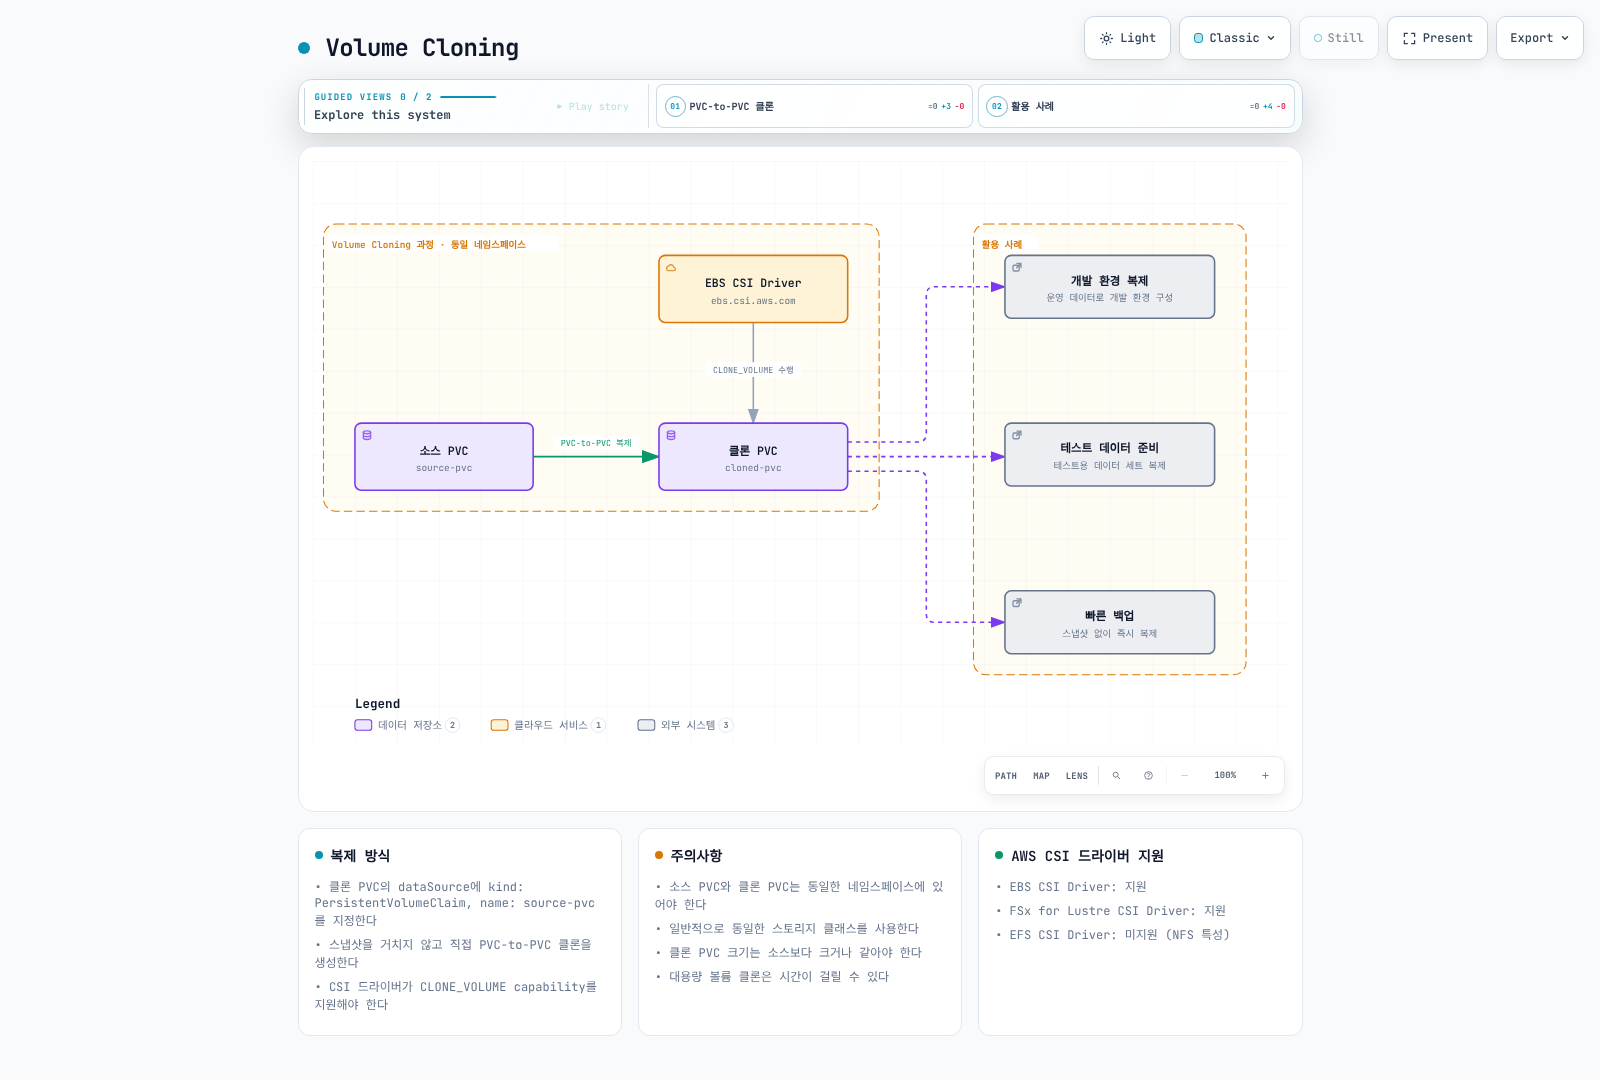
Task: Click the gray 외부 시스템 legend swatch
Action: [x=646, y=725]
